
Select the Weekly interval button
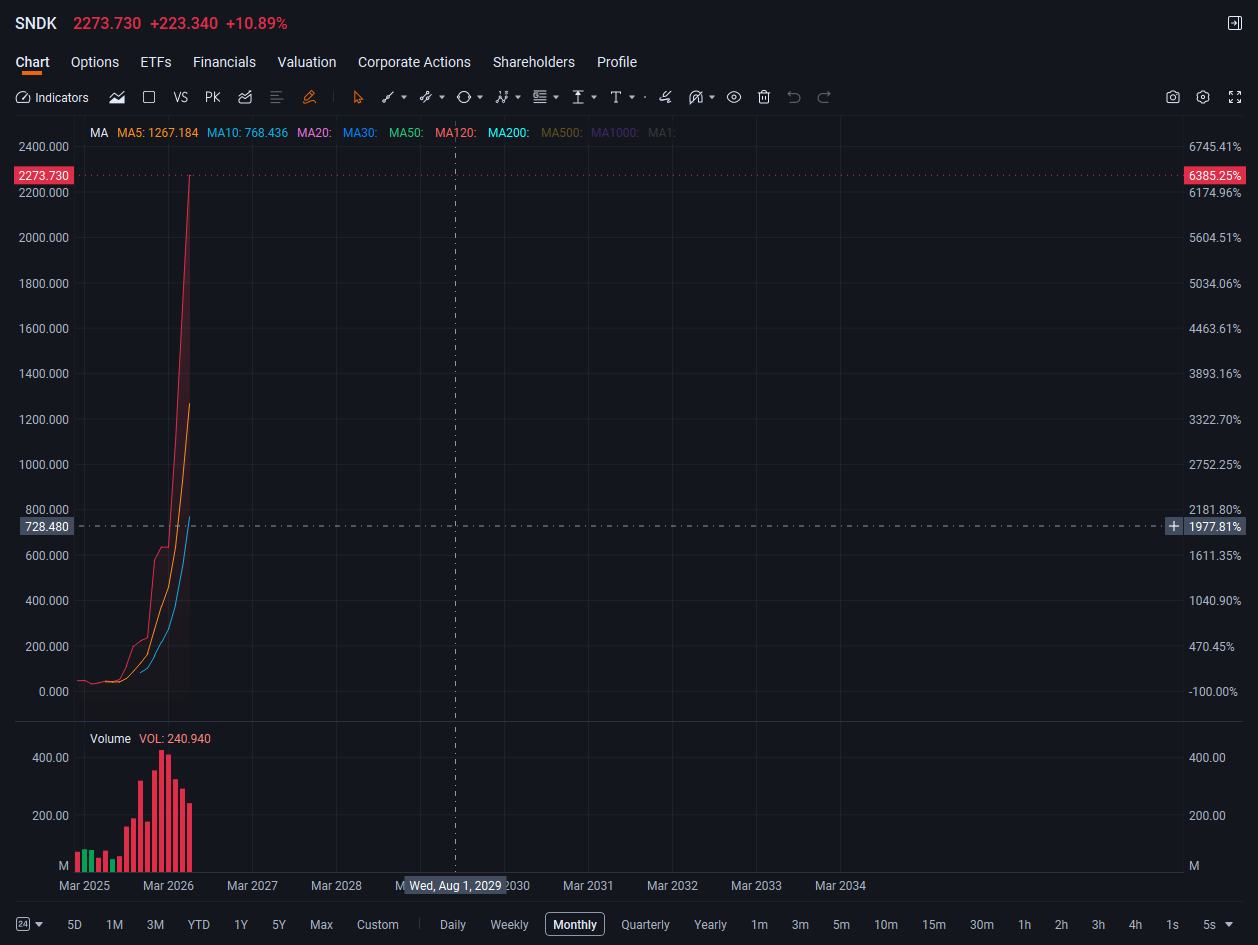(x=509, y=925)
